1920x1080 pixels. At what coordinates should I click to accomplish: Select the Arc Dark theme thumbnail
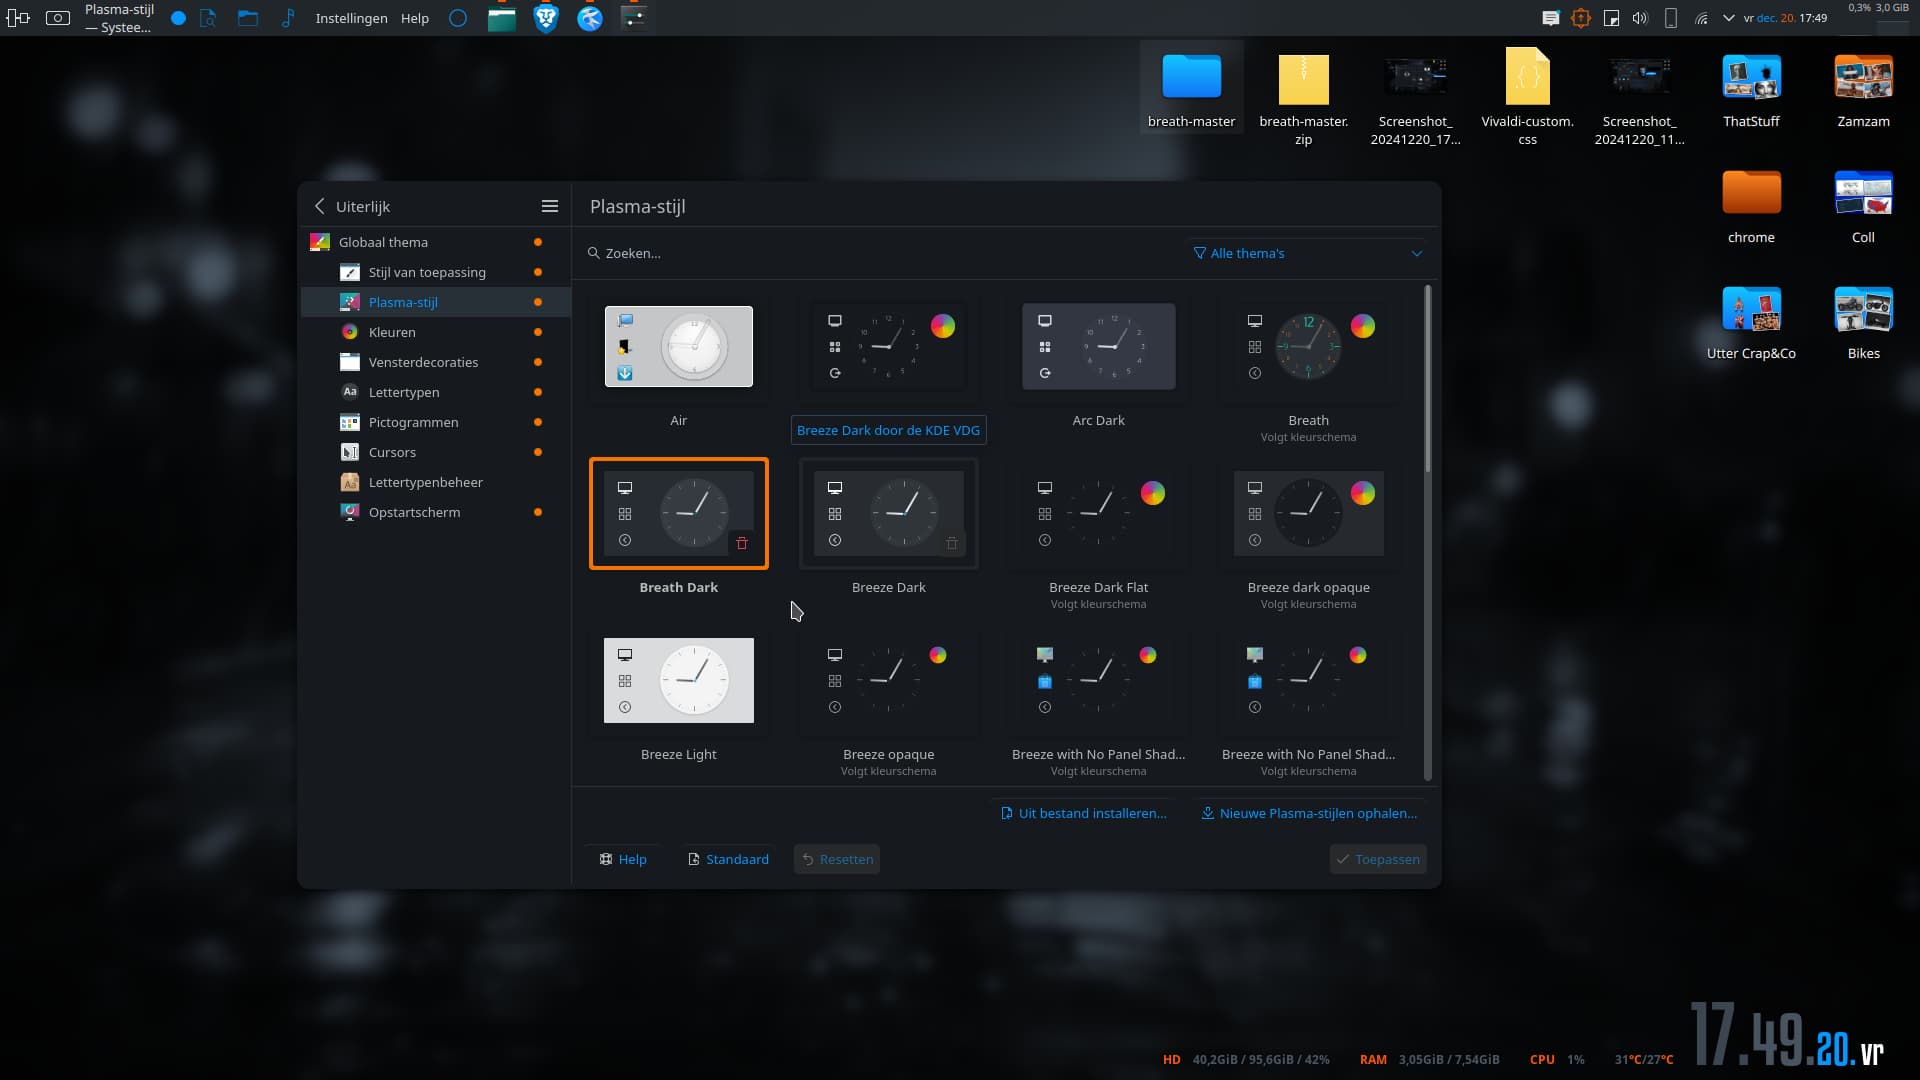pos(1099,346)
